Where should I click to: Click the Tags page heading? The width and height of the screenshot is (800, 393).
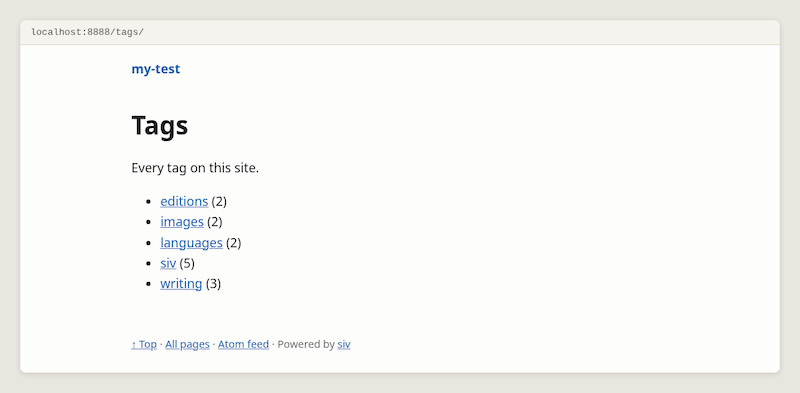[x=160, y=125]
